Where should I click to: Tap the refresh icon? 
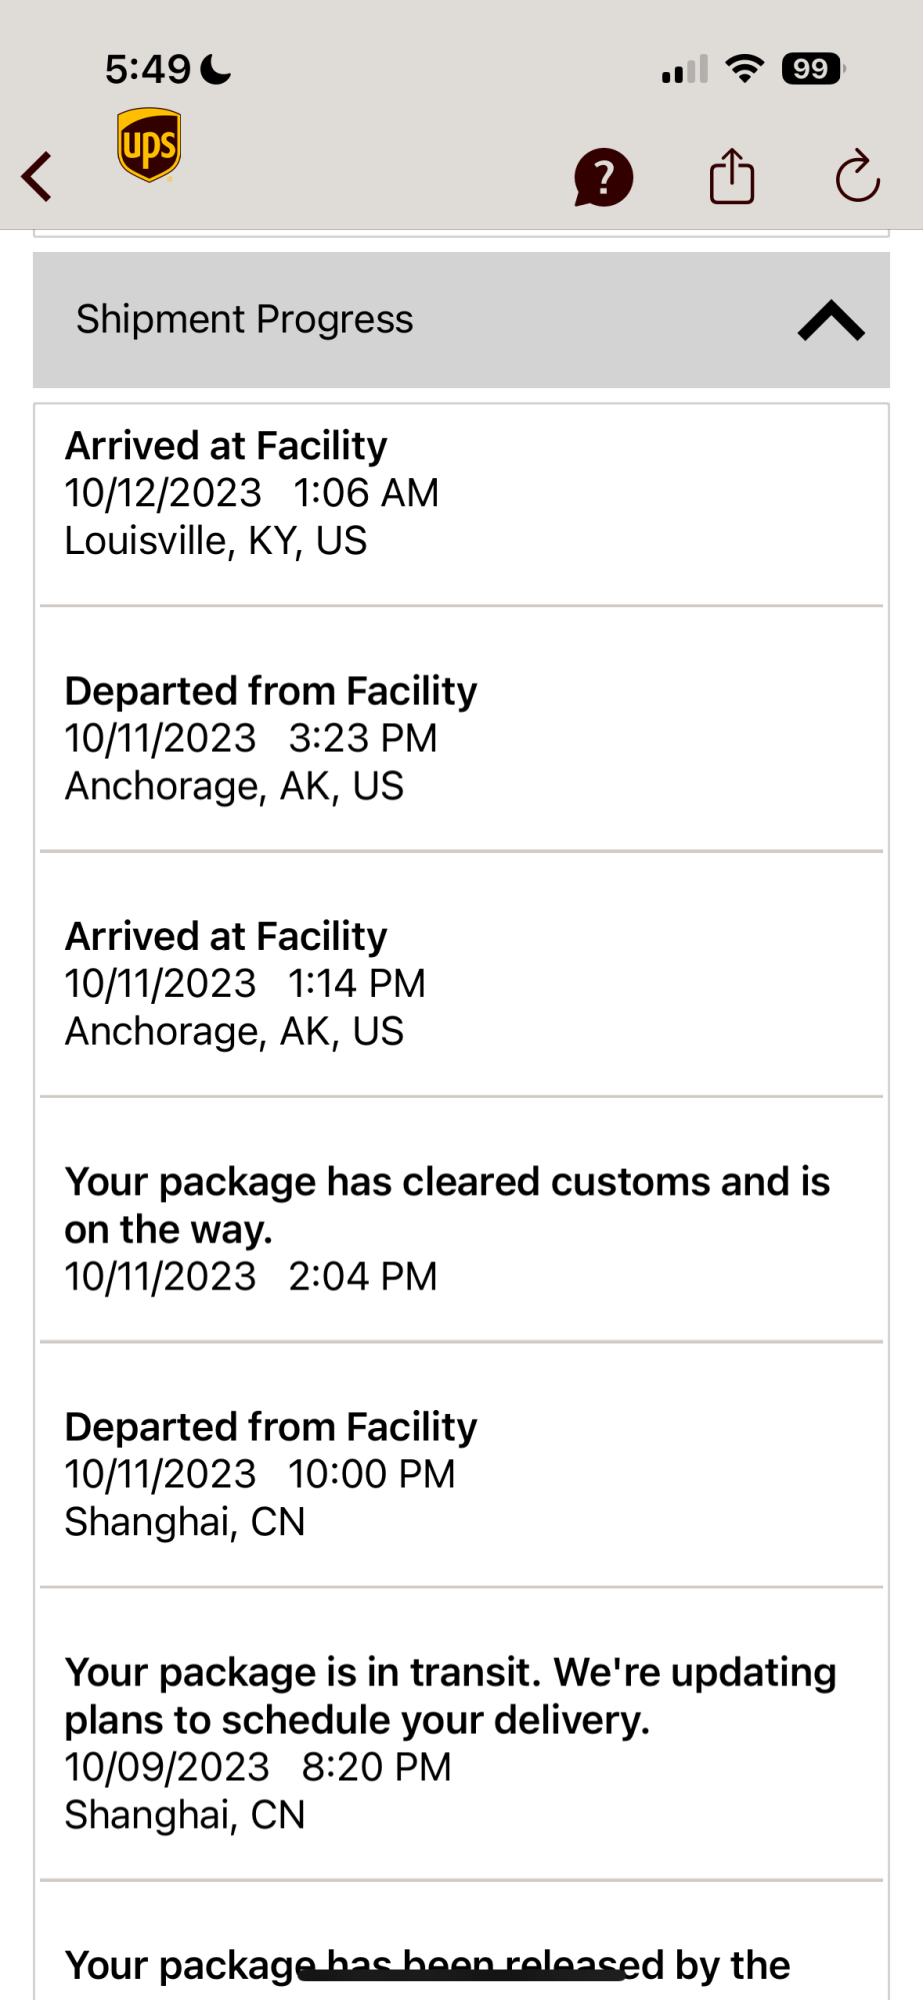(x=857, y=177)
